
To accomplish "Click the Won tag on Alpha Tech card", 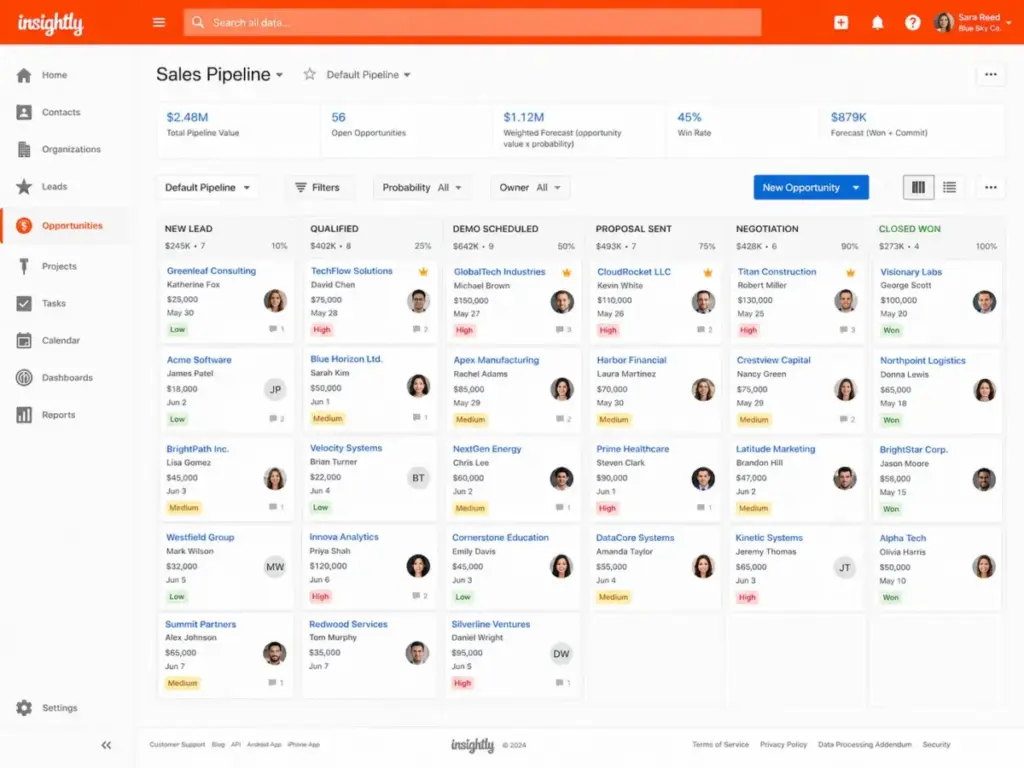I will (891, 598).
